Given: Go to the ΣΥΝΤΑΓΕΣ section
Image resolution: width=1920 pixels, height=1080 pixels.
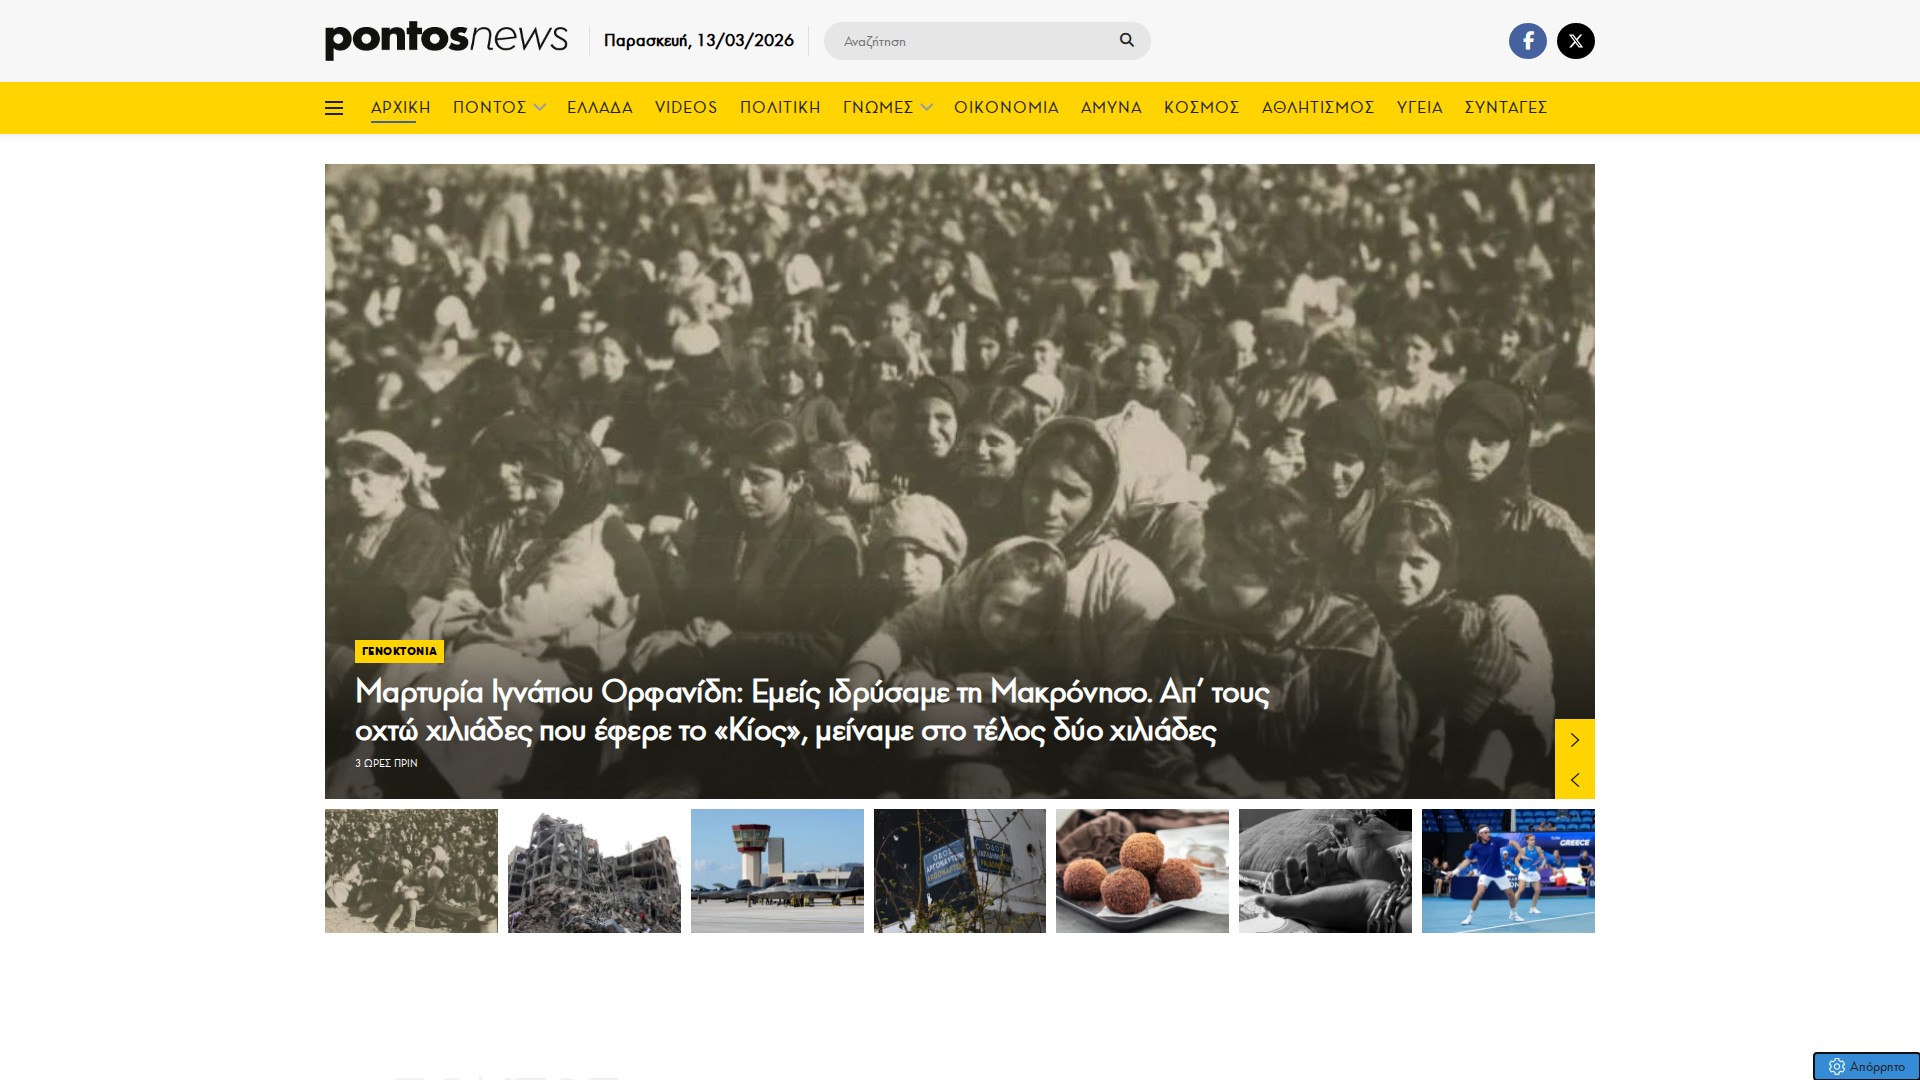Looking at the screenshot, I should (x=1505, y=107).
